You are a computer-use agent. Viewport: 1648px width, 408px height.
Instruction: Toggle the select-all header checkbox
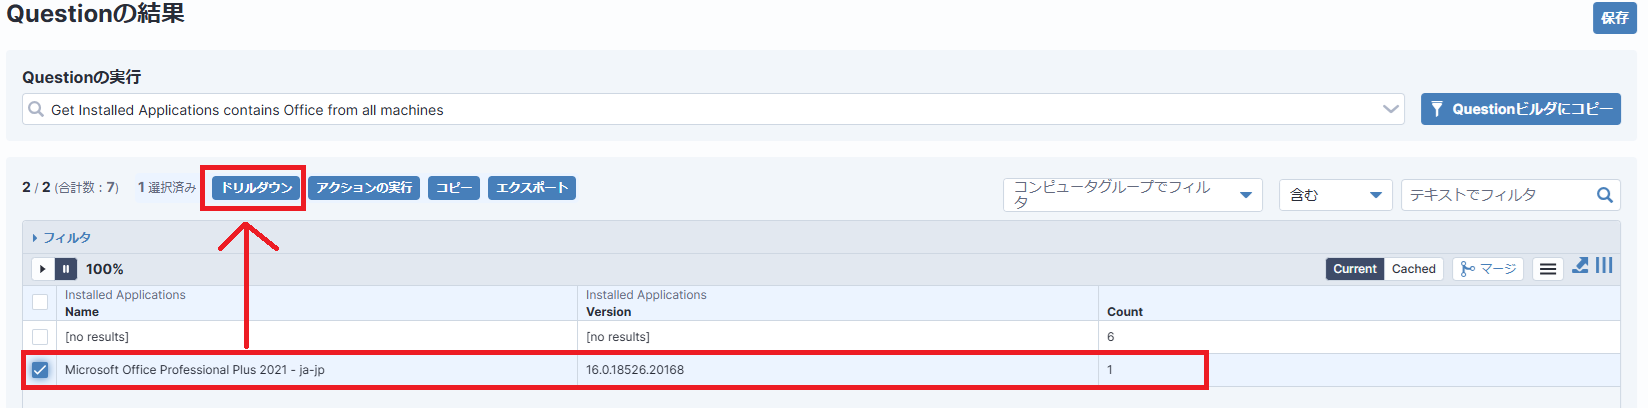click(x=40, y=302)
